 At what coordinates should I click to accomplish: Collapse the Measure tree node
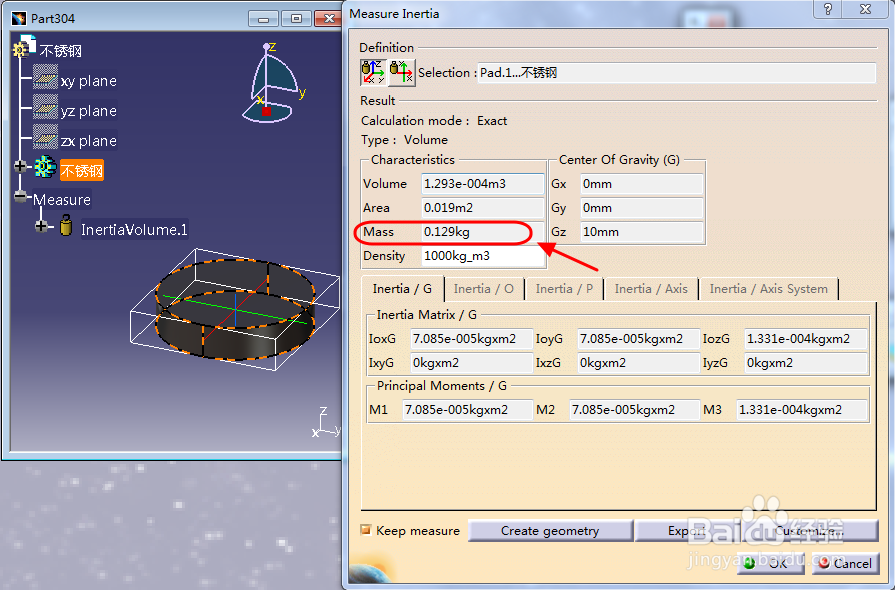pyautogui.click(x=21, y=196)
